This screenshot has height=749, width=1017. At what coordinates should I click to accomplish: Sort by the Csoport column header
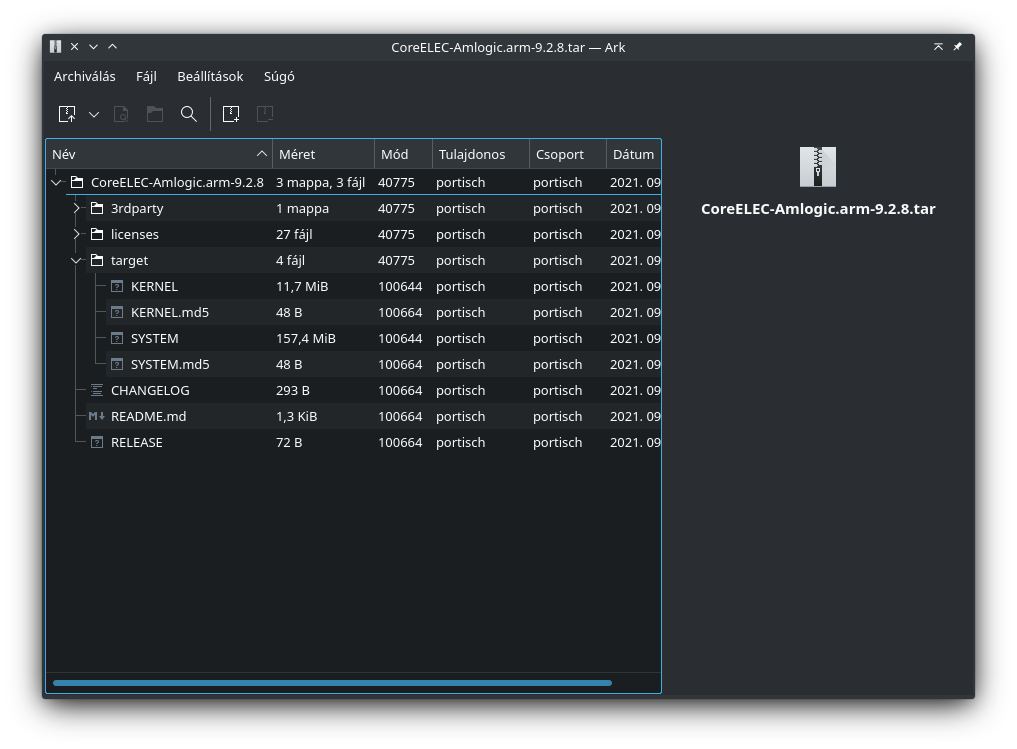pos(568,154)
